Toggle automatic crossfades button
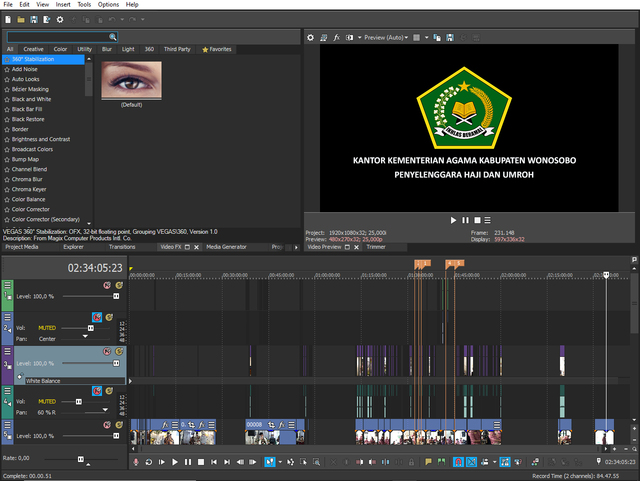640x481 pixels. [x=471, y=462]
